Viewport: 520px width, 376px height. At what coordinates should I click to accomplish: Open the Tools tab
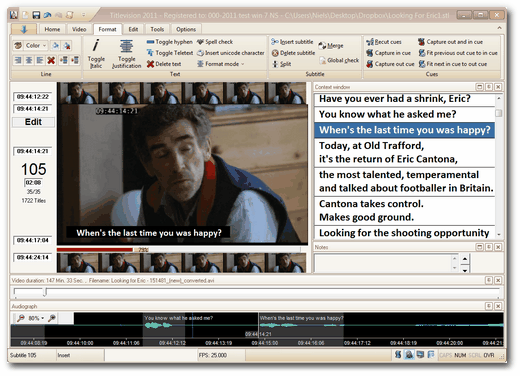157,29
